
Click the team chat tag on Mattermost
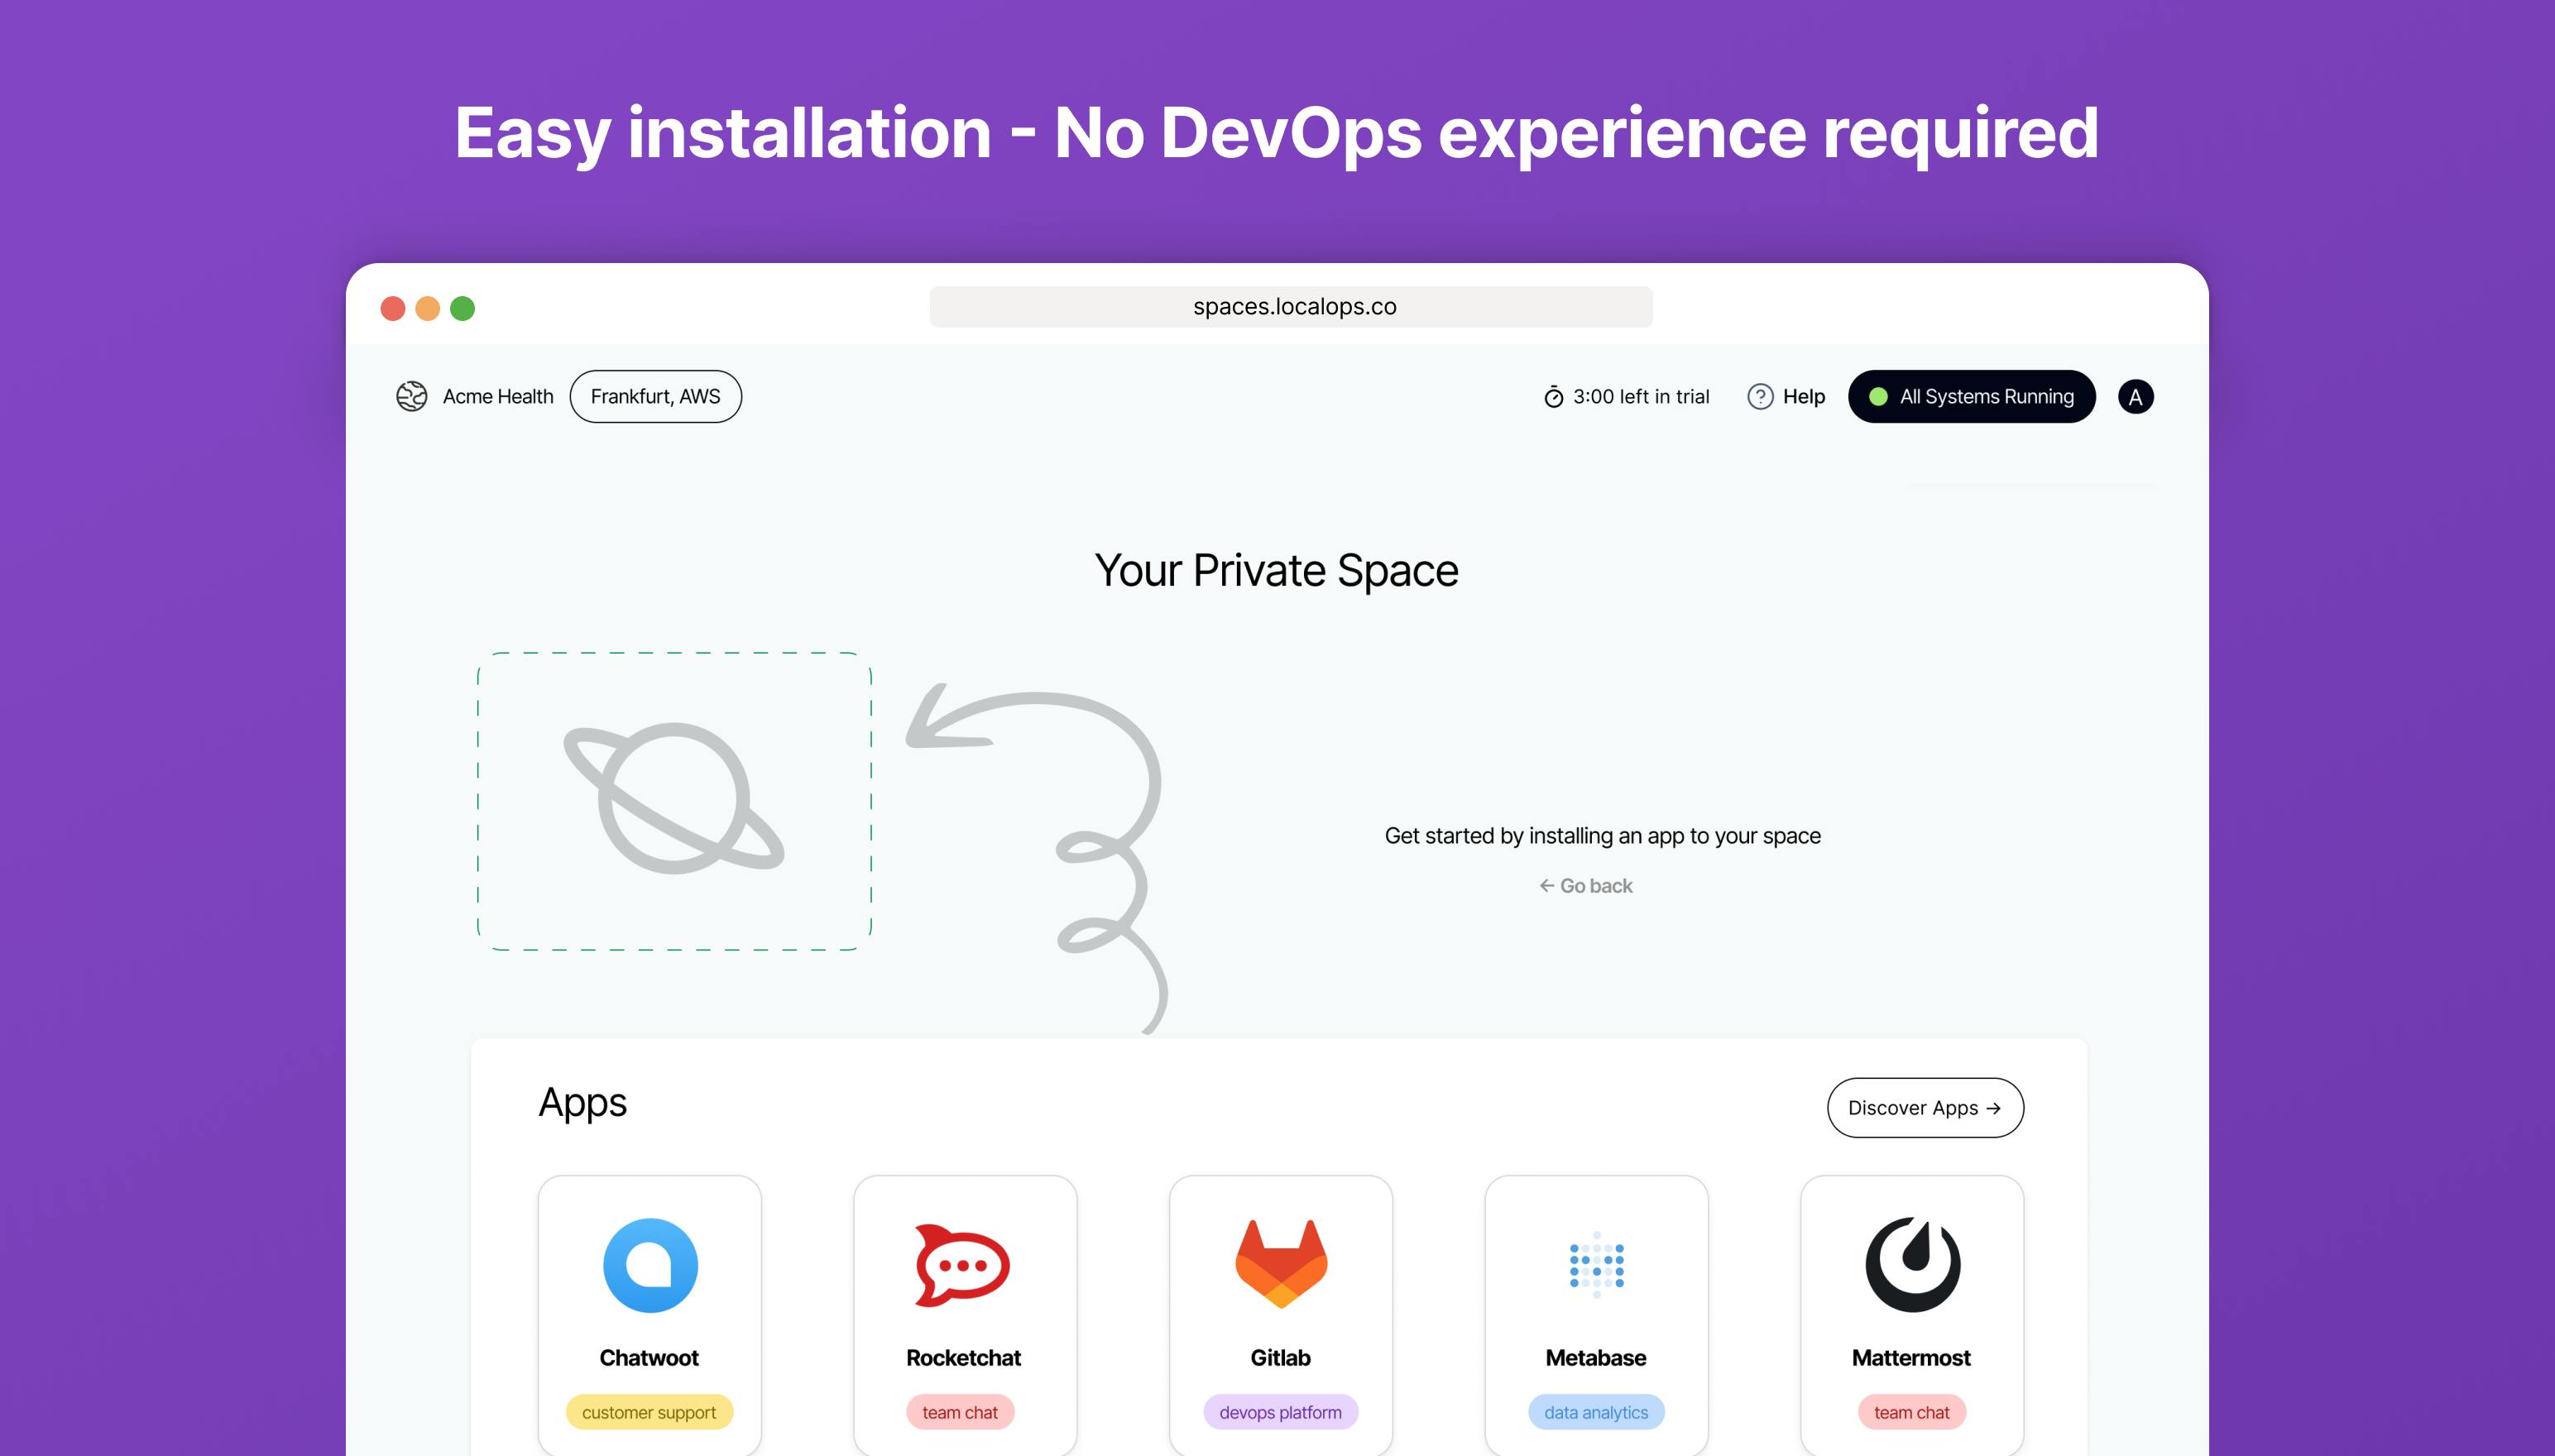click(x=1912, y=1412)
